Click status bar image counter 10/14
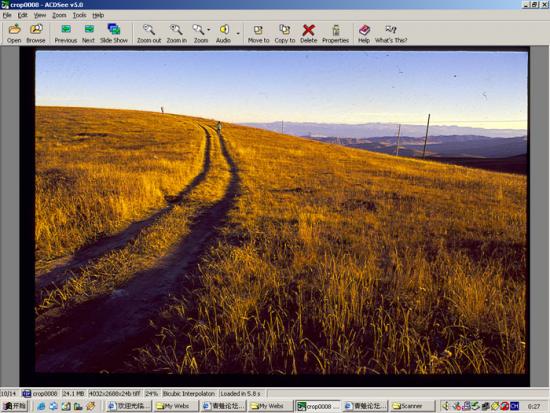This screenshot has width=550, height=413. point(8,394)
